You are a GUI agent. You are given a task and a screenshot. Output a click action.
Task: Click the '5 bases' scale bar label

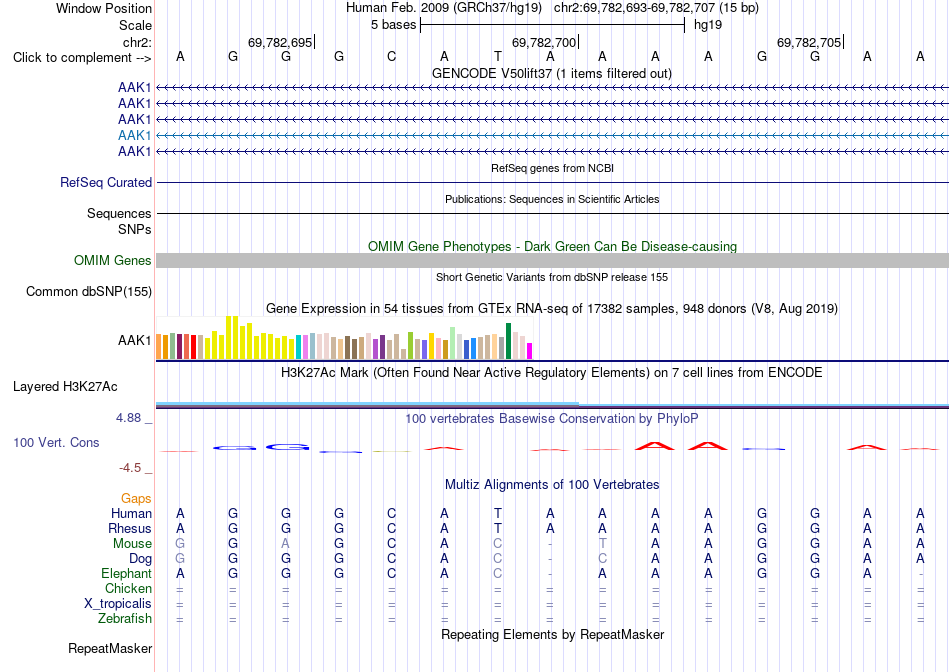(x=393, y=25)
